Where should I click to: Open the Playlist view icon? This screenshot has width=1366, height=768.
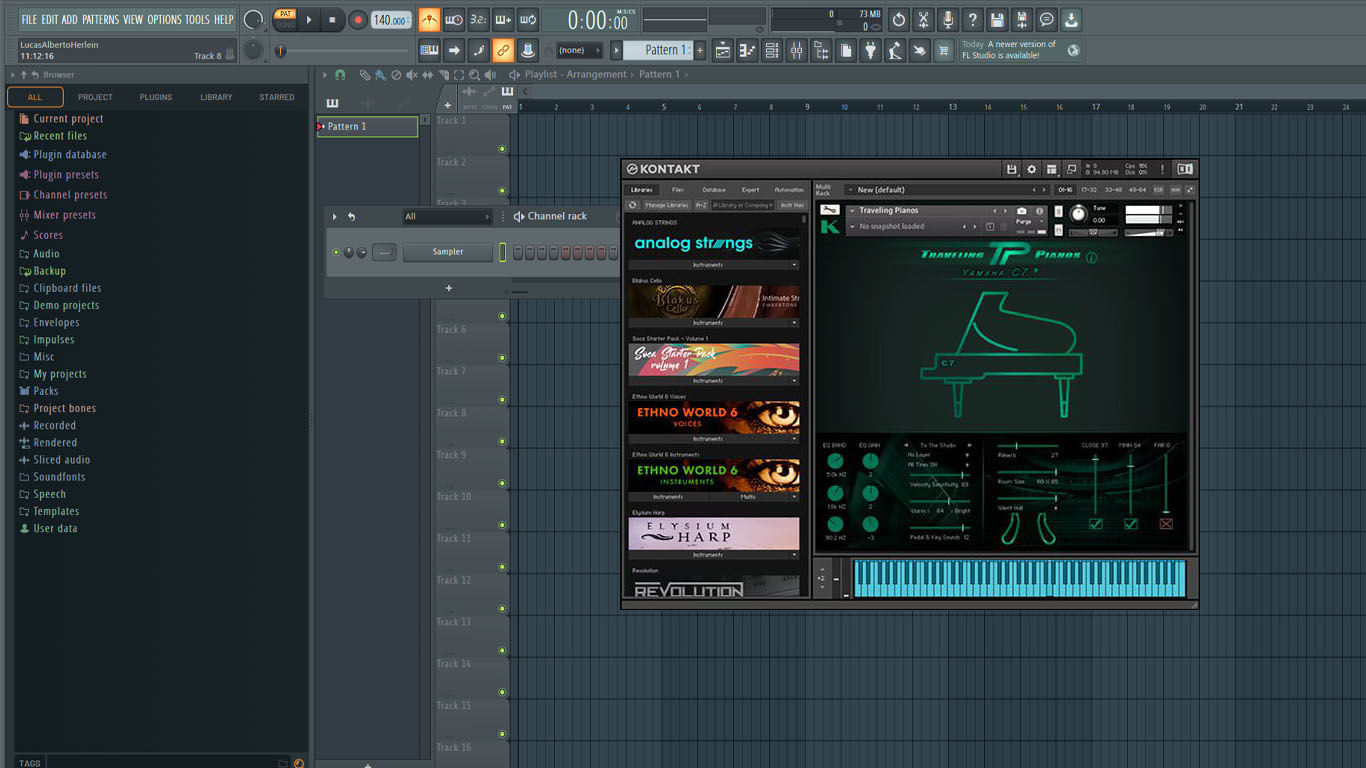(x=723, y=50)
